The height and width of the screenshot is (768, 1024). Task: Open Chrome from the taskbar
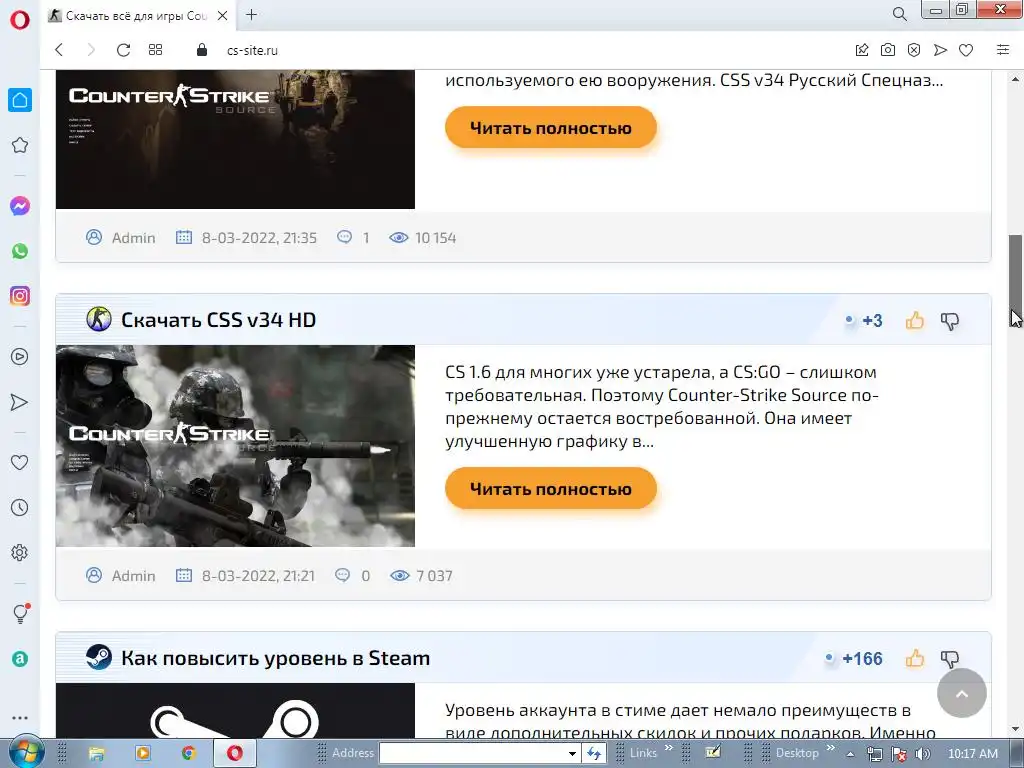189,754
